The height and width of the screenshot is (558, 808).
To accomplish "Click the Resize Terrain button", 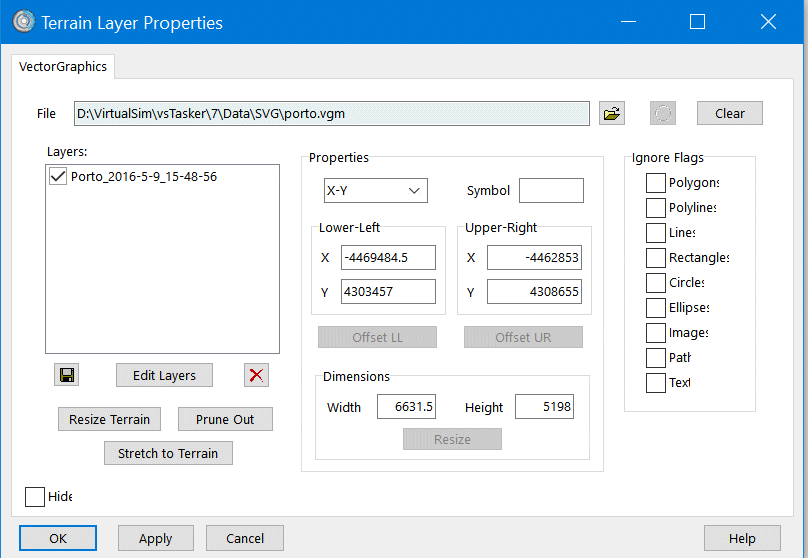I will tap(110, 419).
